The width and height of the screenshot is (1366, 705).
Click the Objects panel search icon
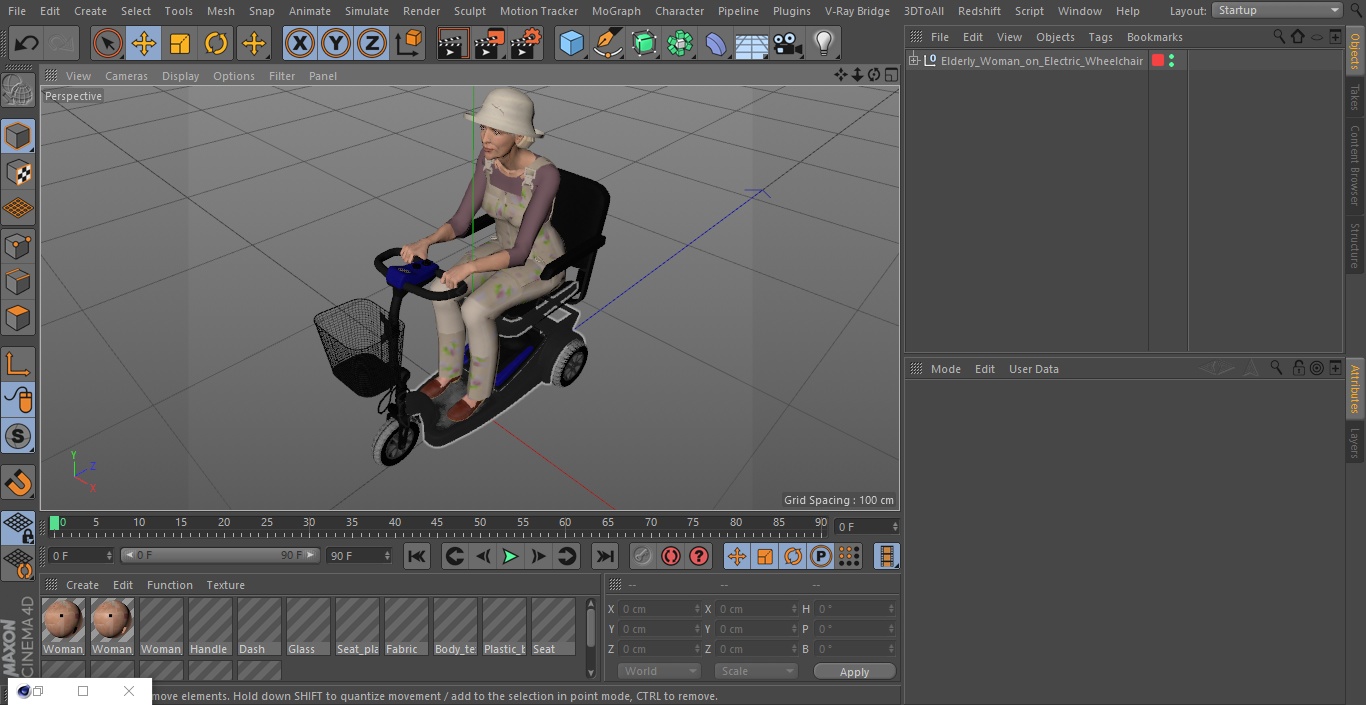coord(1279,37)
